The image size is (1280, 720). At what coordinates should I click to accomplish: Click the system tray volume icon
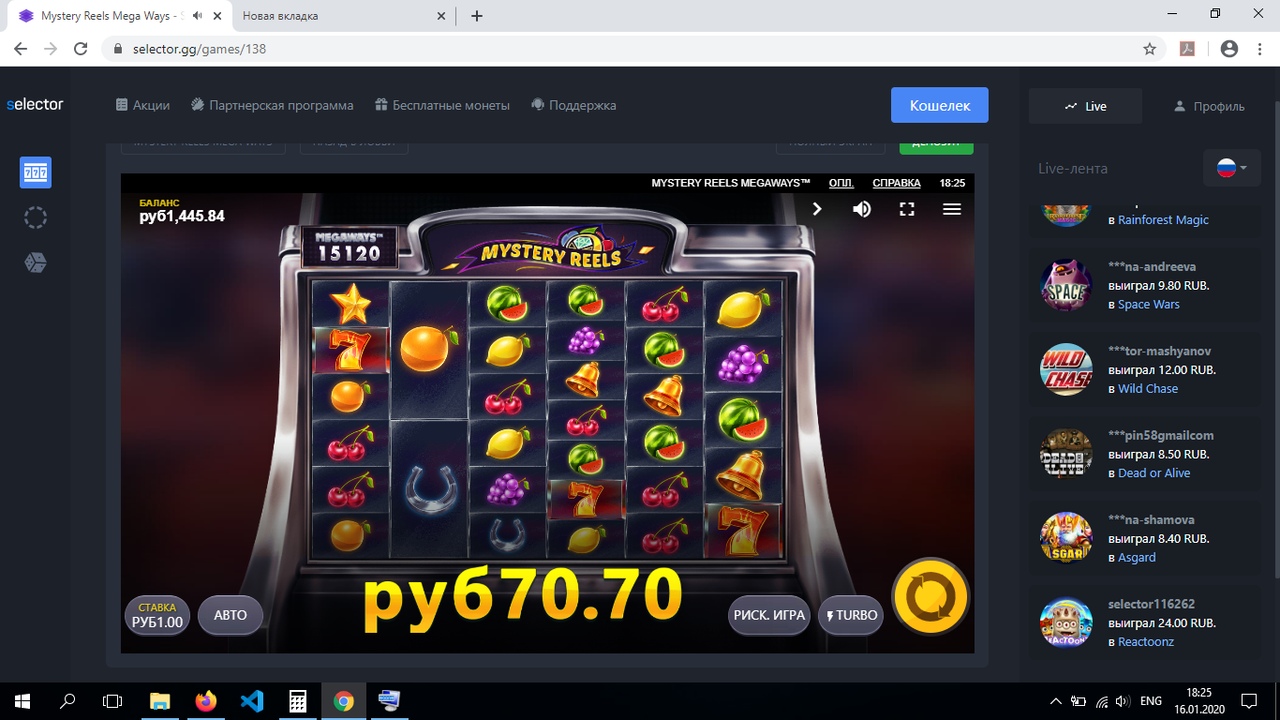pos(1122,701)
